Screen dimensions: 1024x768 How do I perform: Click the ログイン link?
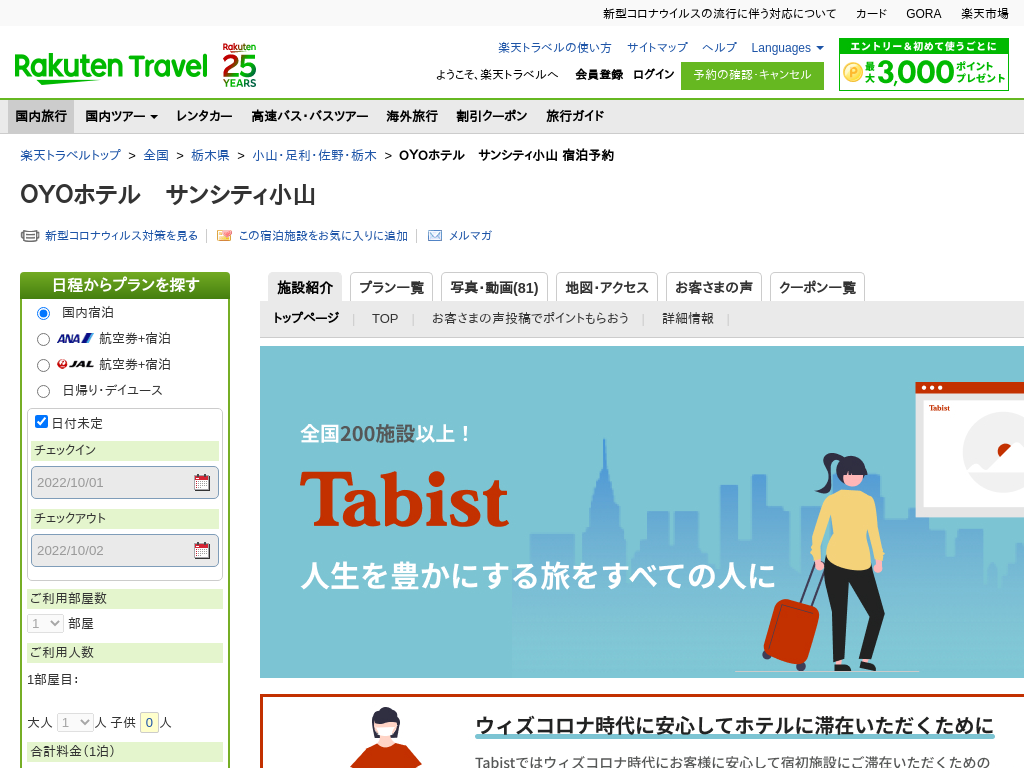pos(653,74)
